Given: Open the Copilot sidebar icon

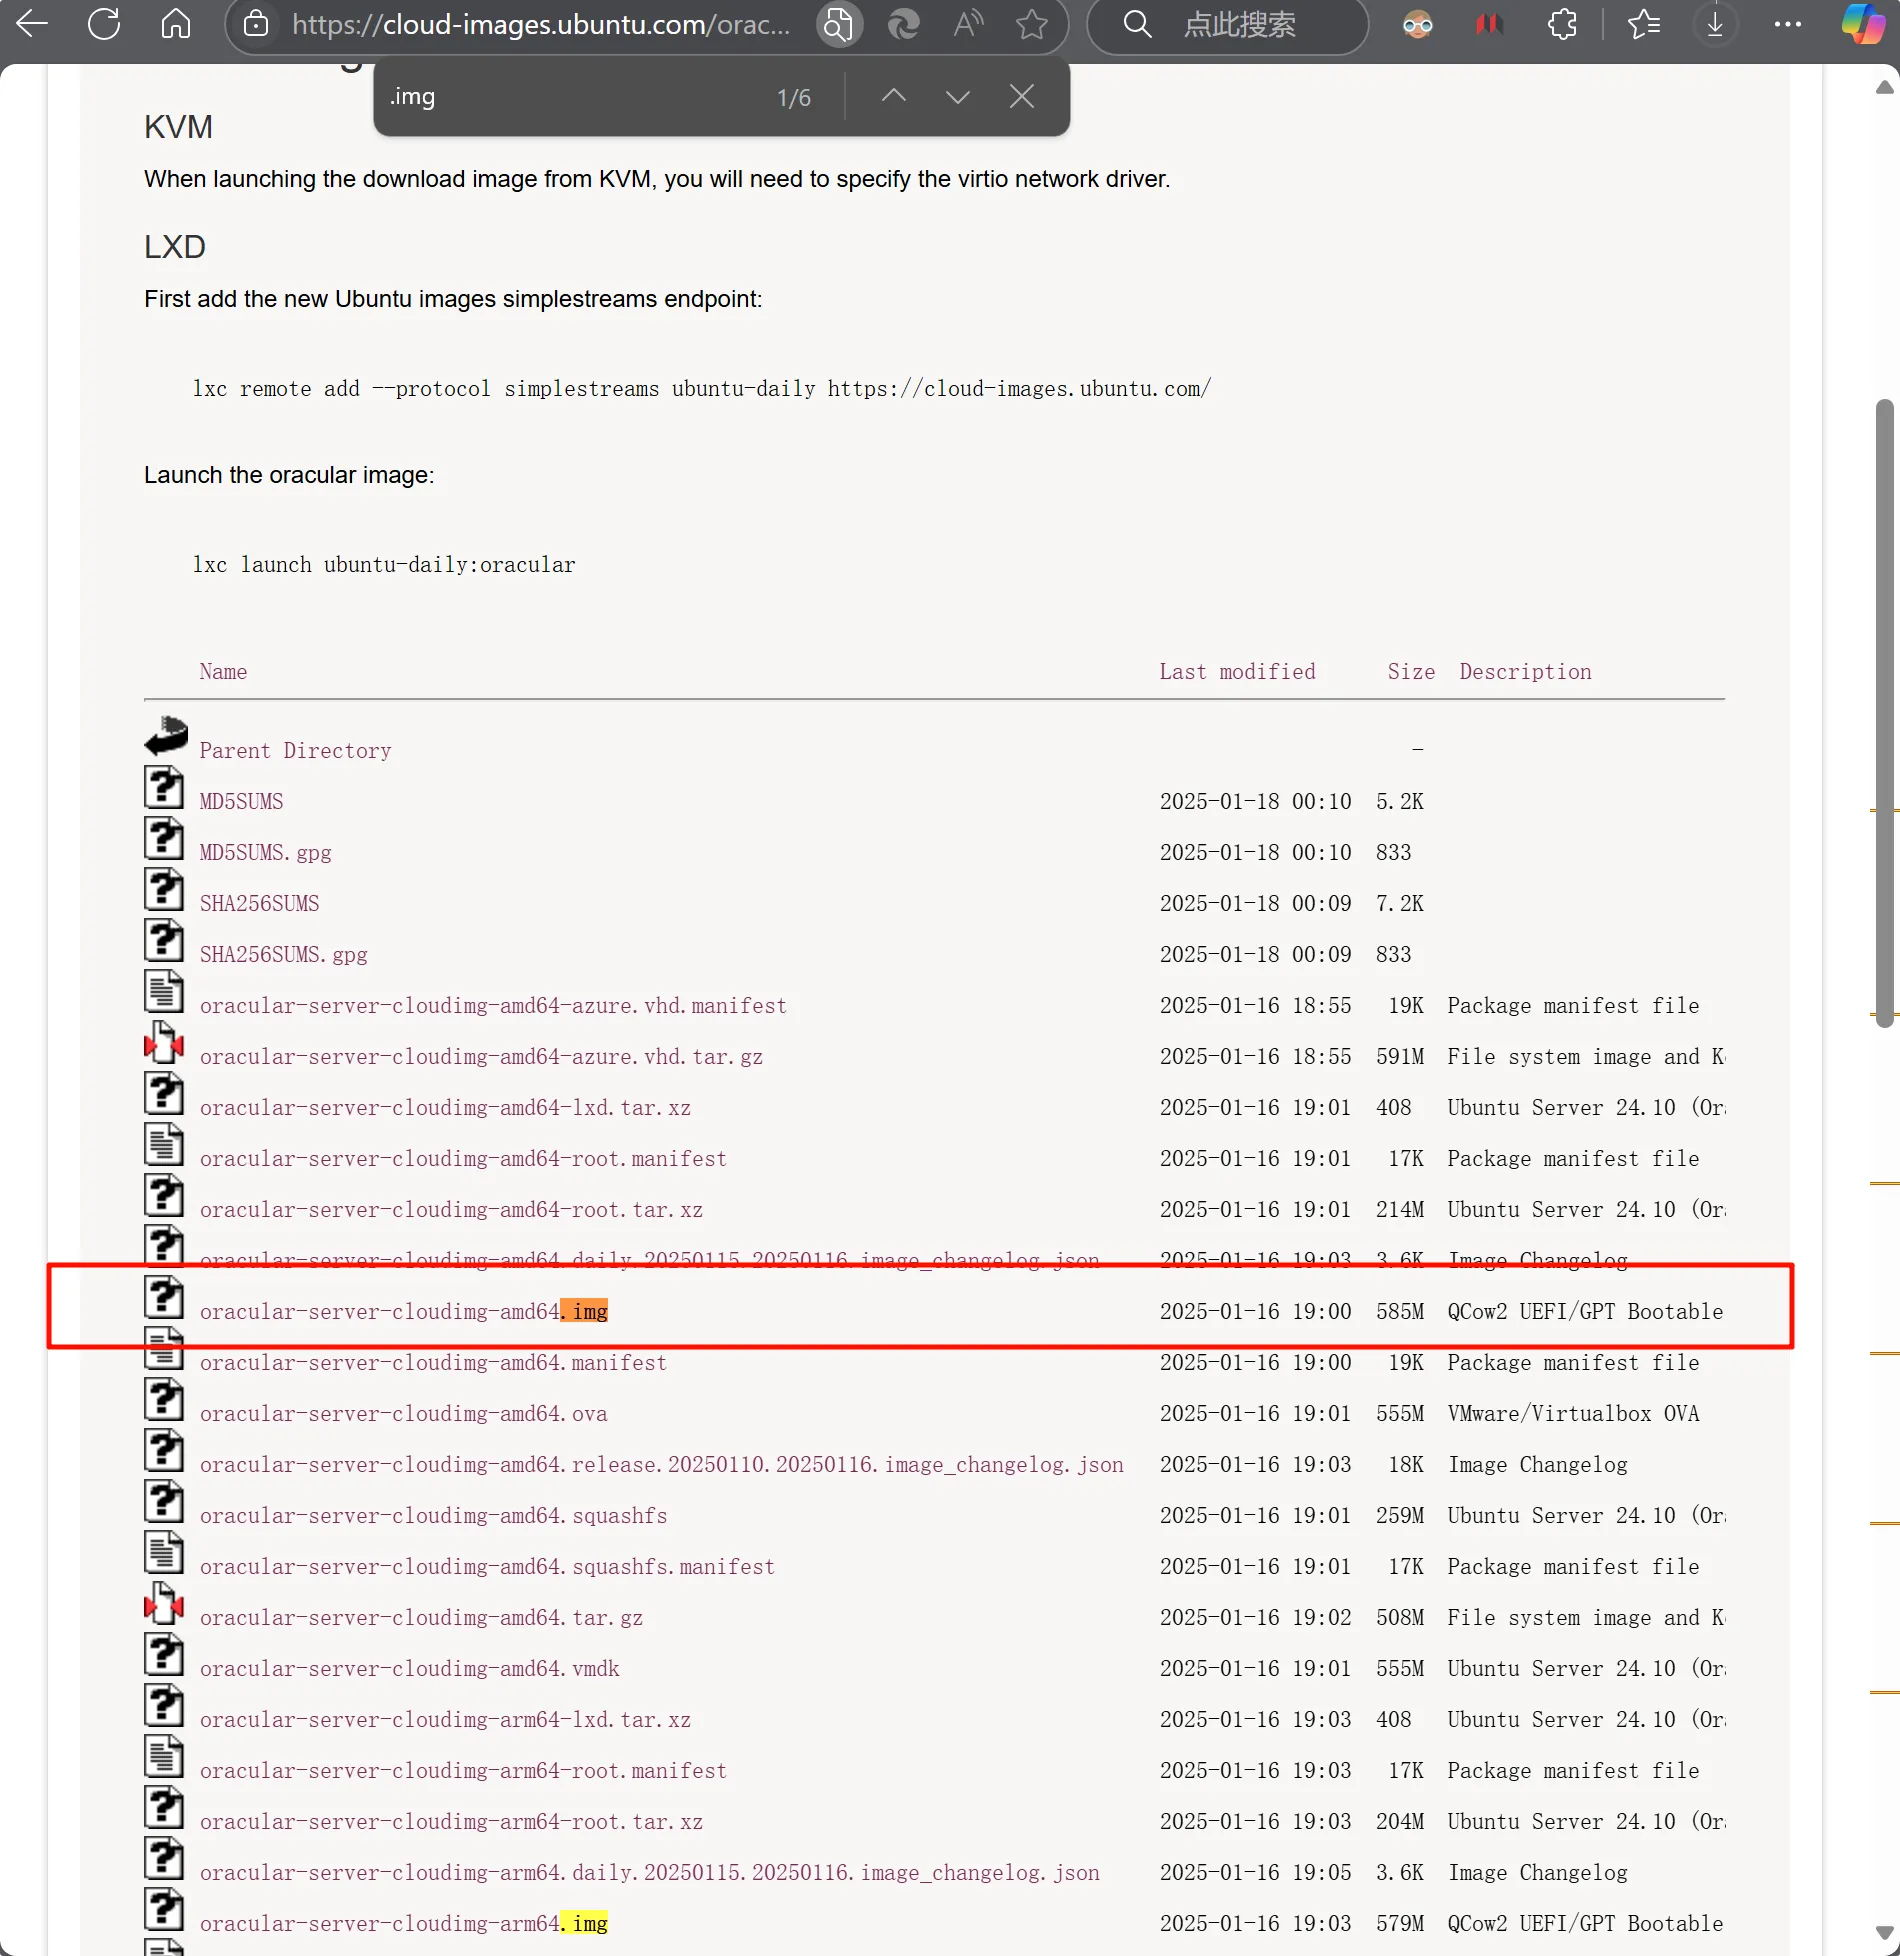Looking at the screenshot, I should [x=1862, y=24].
